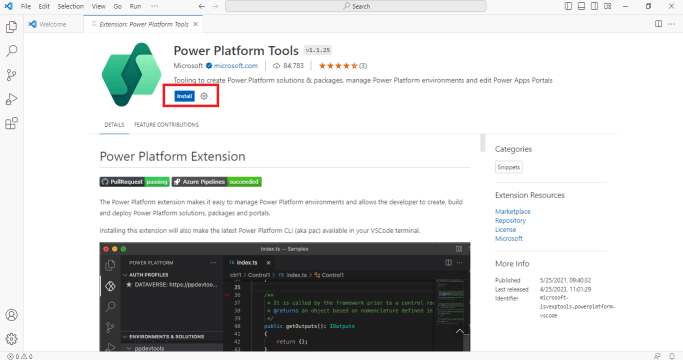Image resolution: width=683 pixels, height=360 pixels.
Task: Open the Extensions view
Action: point(11,123)
